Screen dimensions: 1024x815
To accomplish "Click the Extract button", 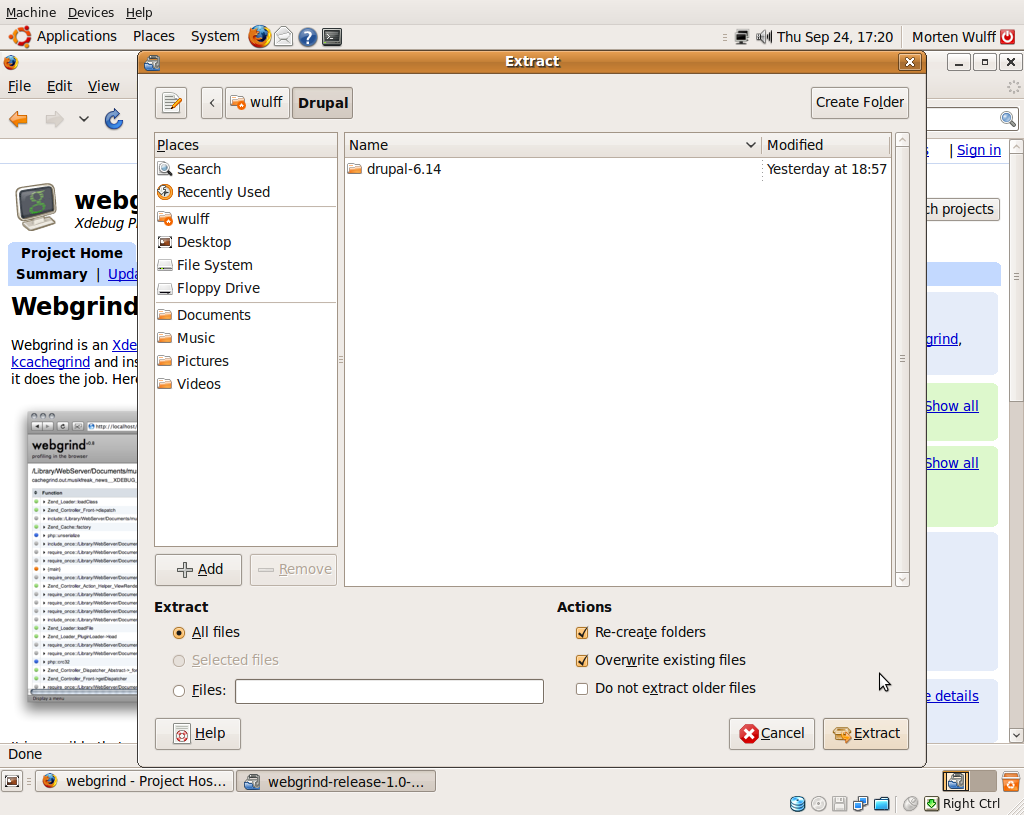I will pyautogui.click(x=865, y=734).
